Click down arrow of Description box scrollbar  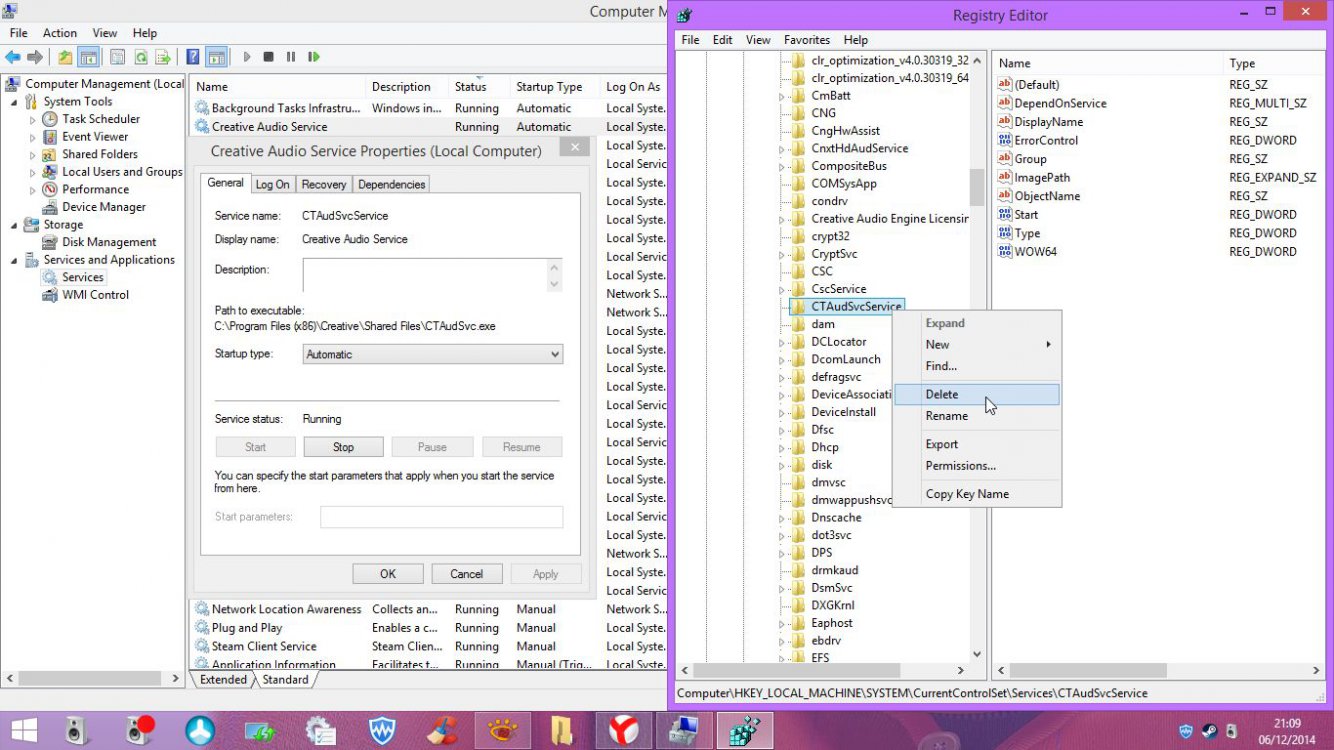pos(554,284)
